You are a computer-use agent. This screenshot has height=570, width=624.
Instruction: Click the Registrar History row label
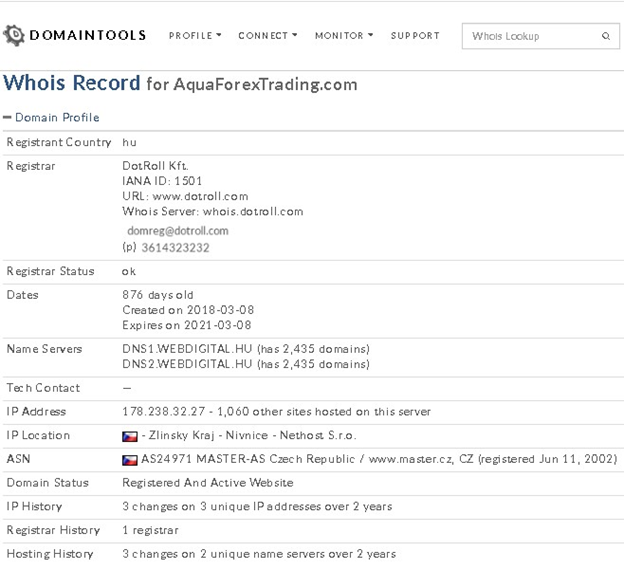point(53,531)
